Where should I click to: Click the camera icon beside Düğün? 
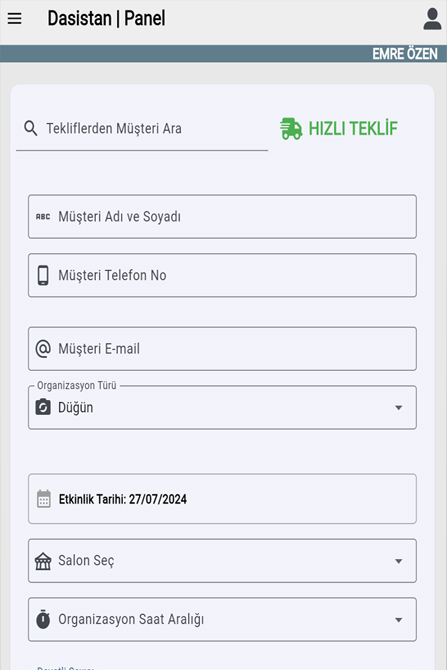(43, 407)
